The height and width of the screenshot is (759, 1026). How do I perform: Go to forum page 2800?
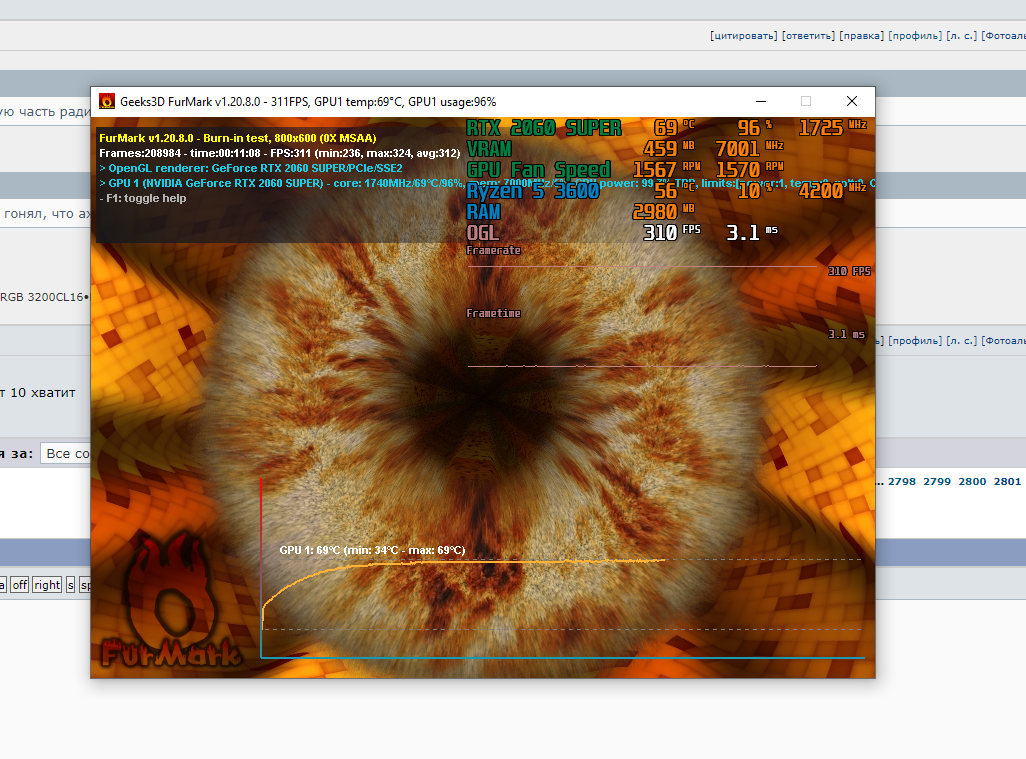pyautogui.click(x=972, y=482)
